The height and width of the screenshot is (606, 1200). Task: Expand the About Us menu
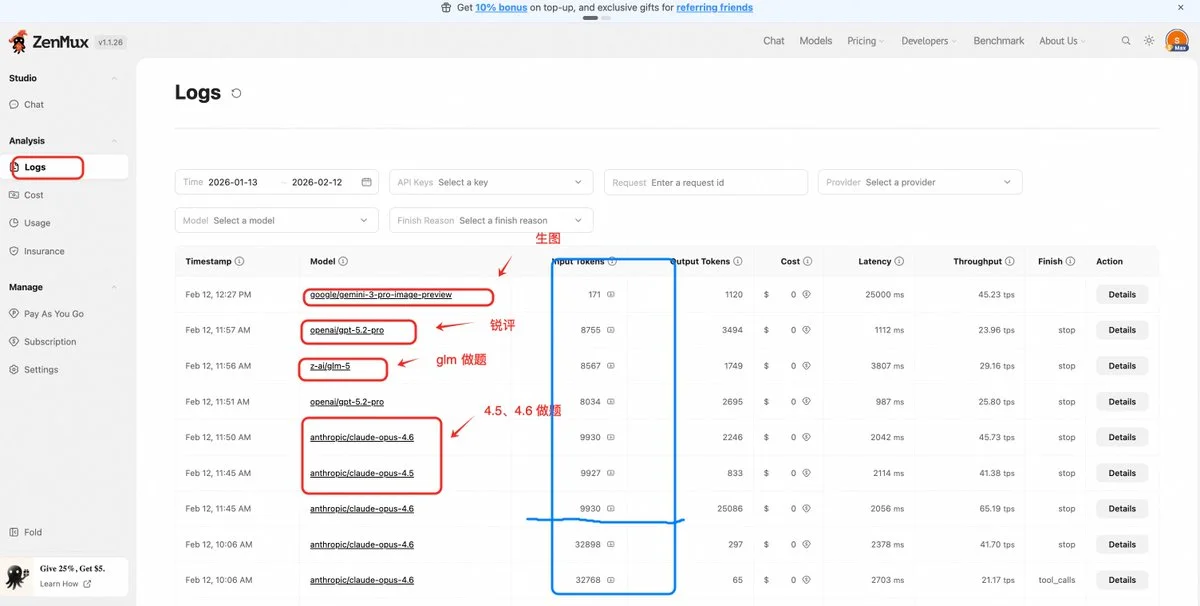pyautogui.click(x=1062, y=41)
